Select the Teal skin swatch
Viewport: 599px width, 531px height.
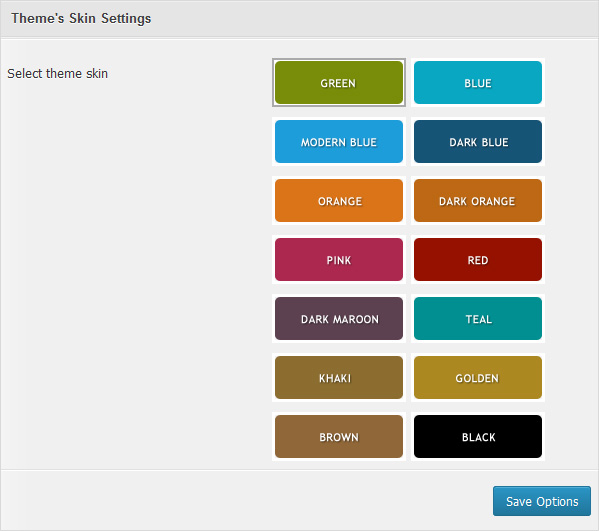click(478, 319)
